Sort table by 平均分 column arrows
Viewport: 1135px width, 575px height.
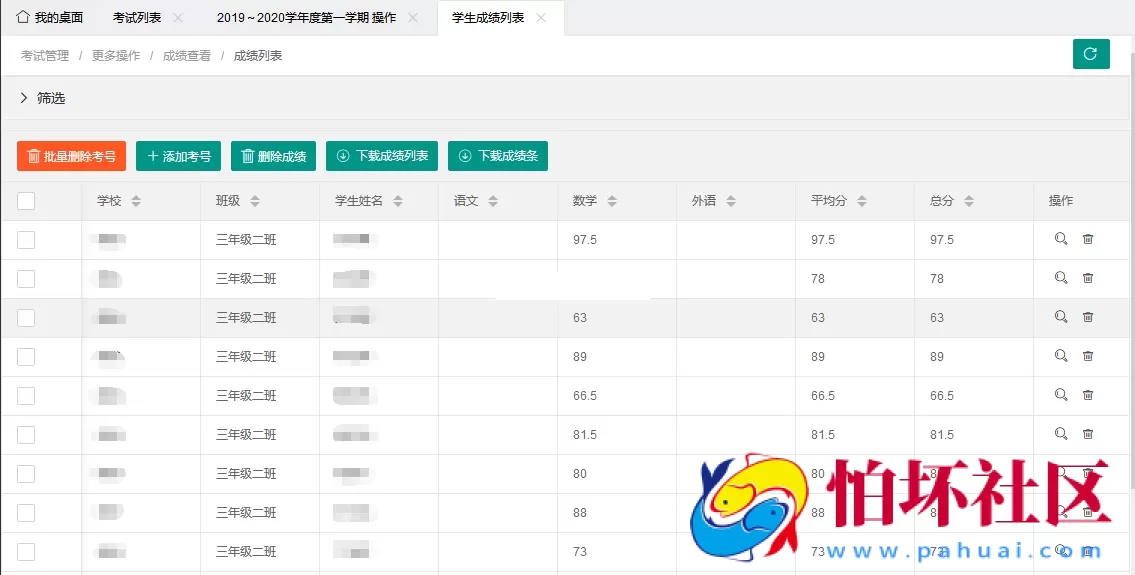861,201
